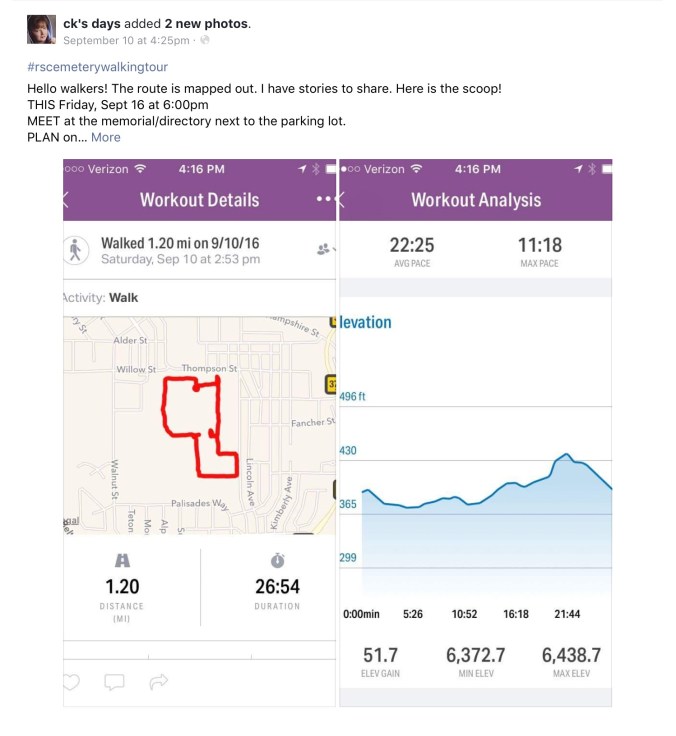Tap the road icon above Distance
The image size is (676, 736).
[x=123, y=560]
